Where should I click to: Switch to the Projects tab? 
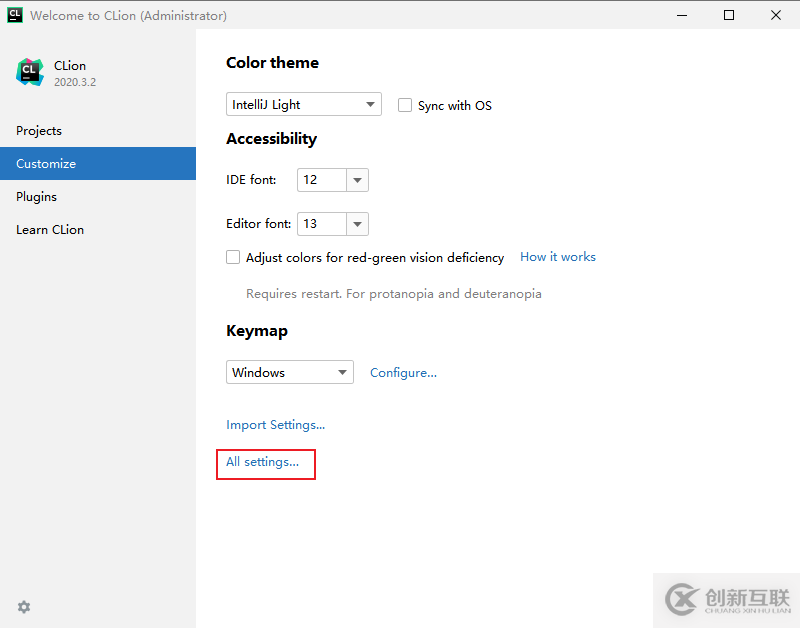click(39, 131)
